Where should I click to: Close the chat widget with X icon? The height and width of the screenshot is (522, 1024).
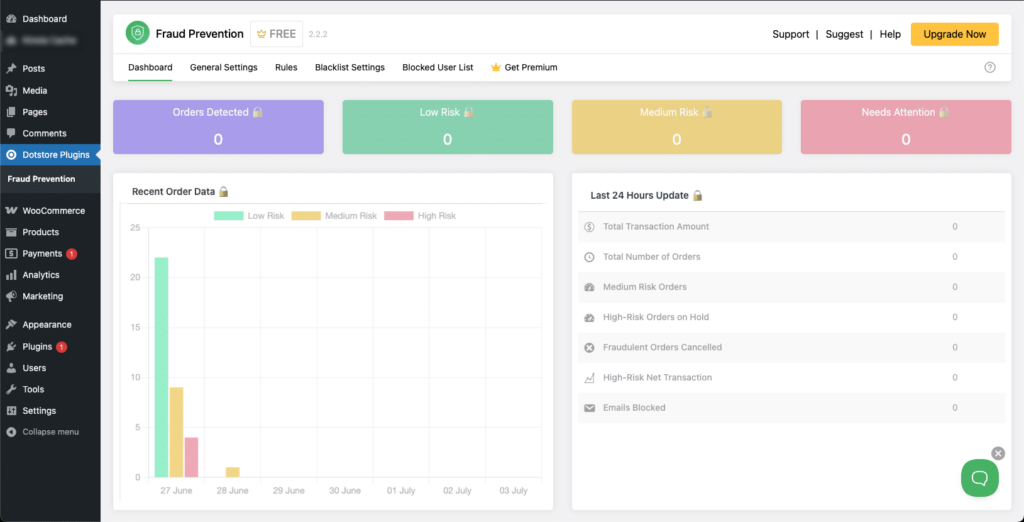997,453
